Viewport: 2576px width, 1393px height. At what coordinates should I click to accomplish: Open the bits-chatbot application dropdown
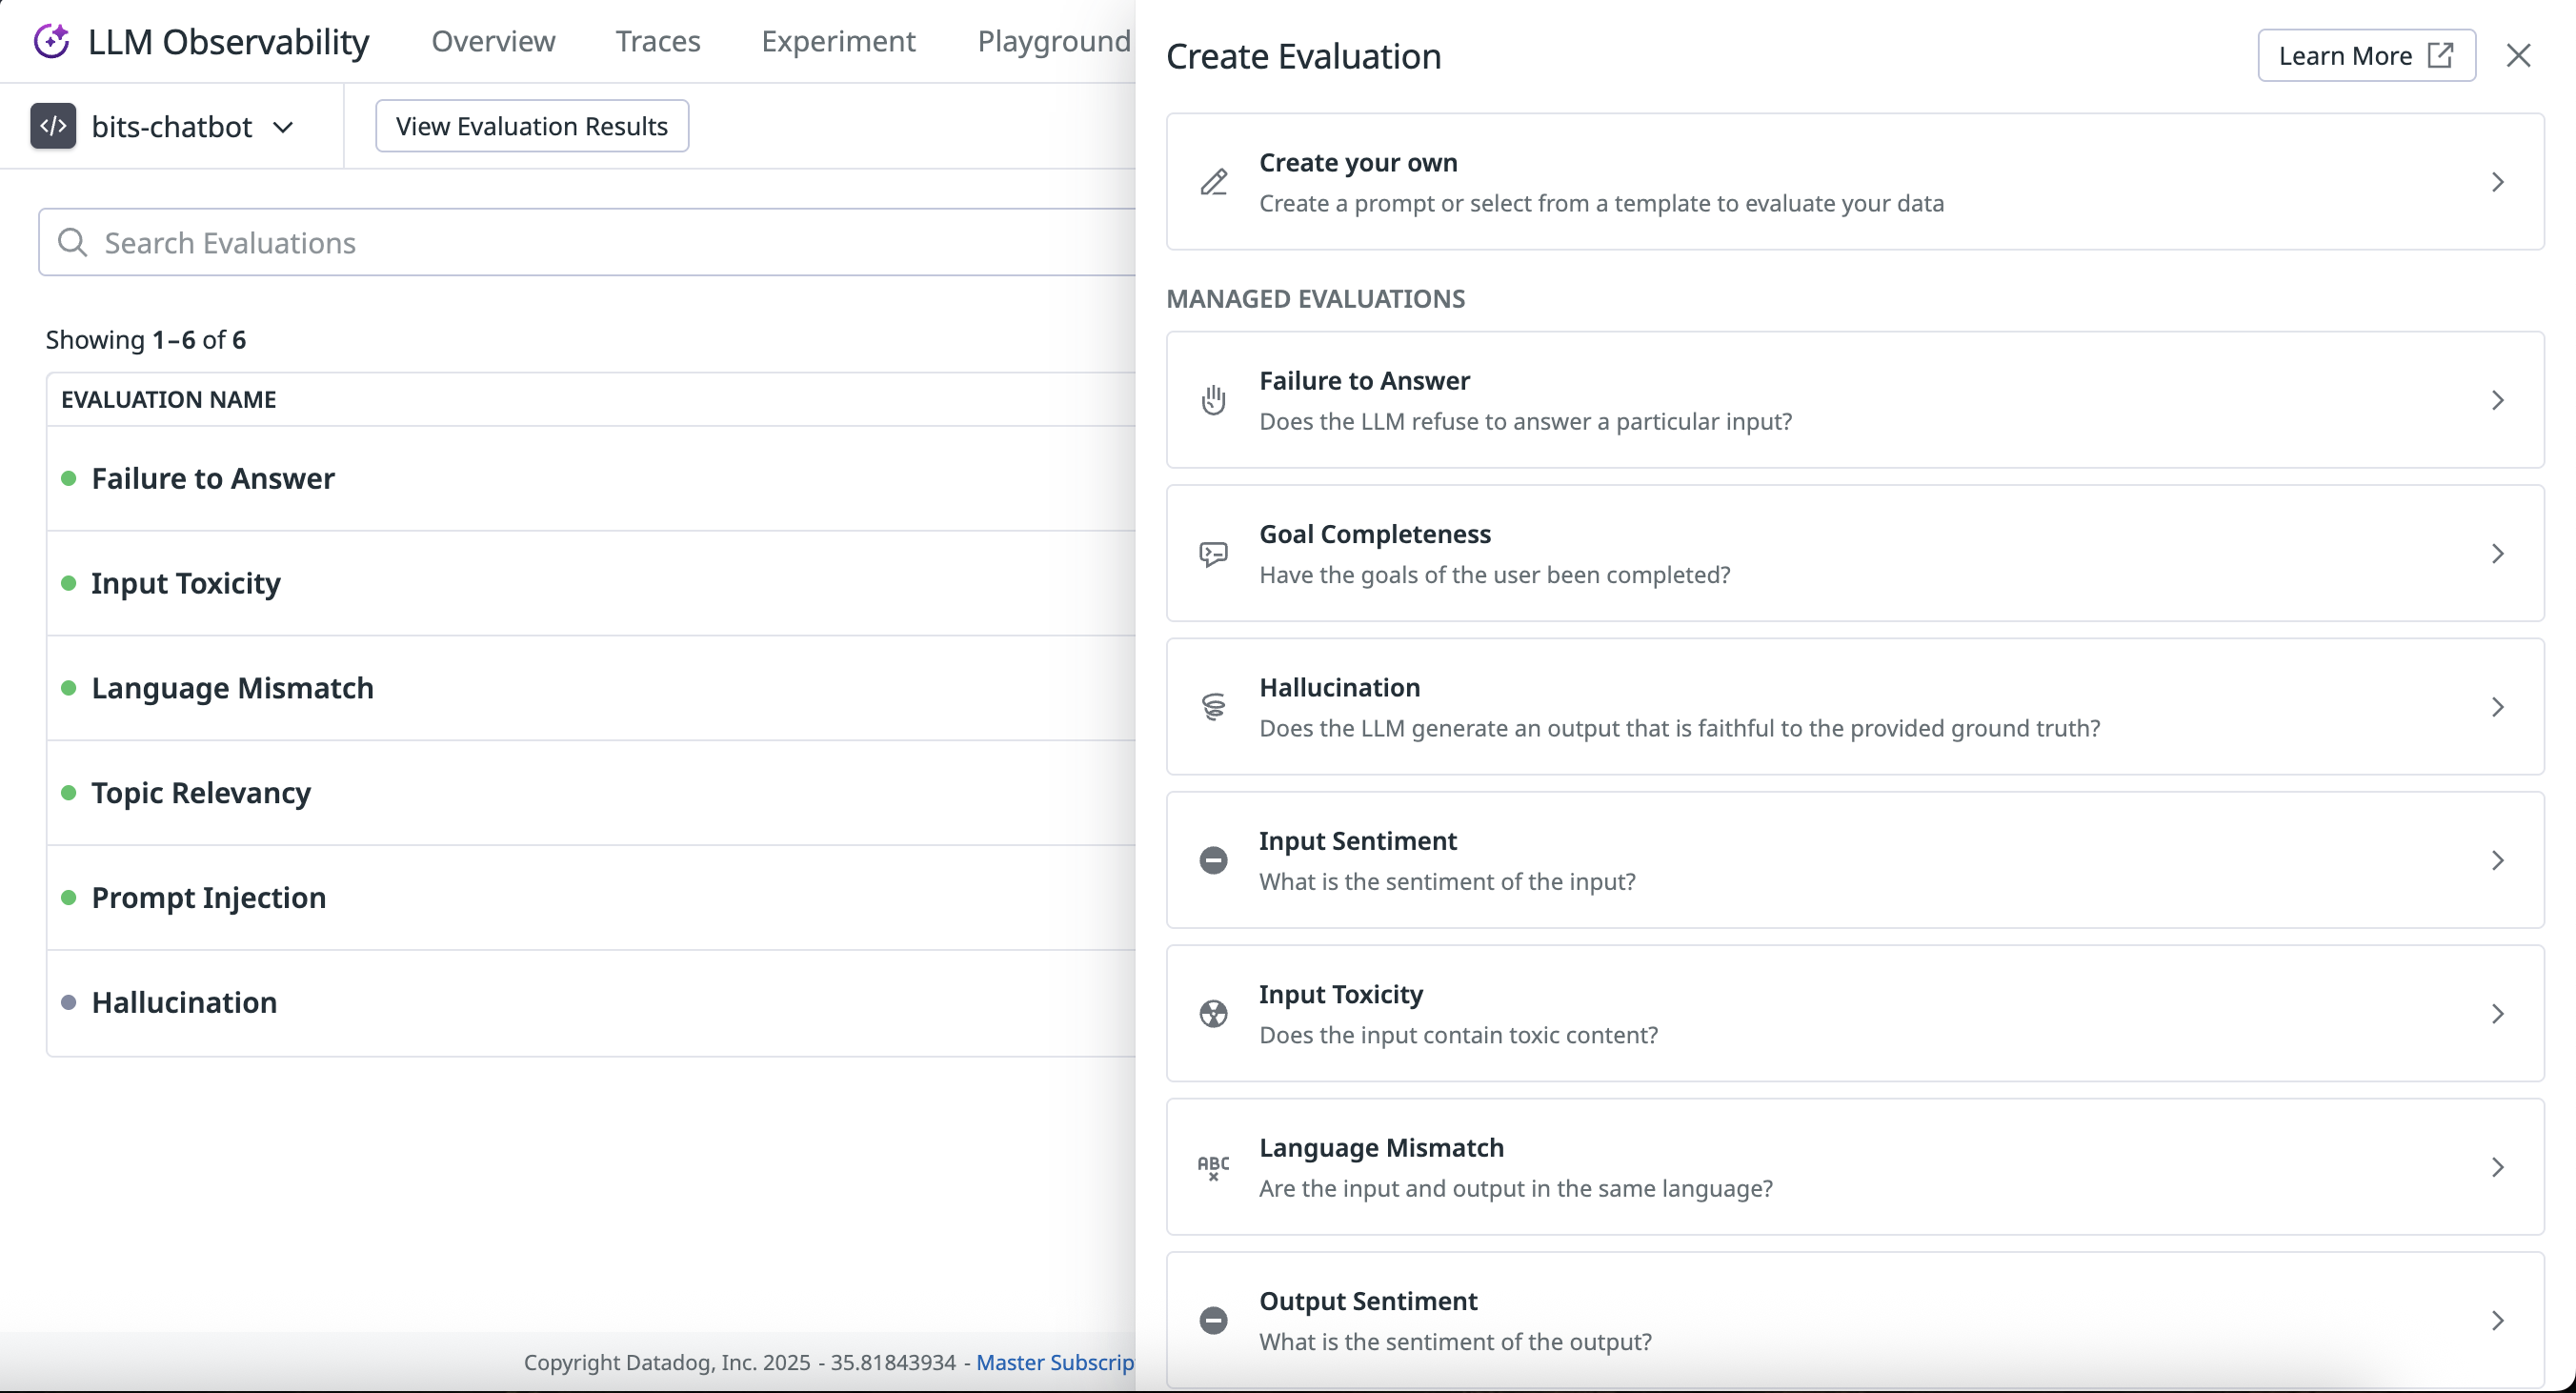click(x=283, y=127)
